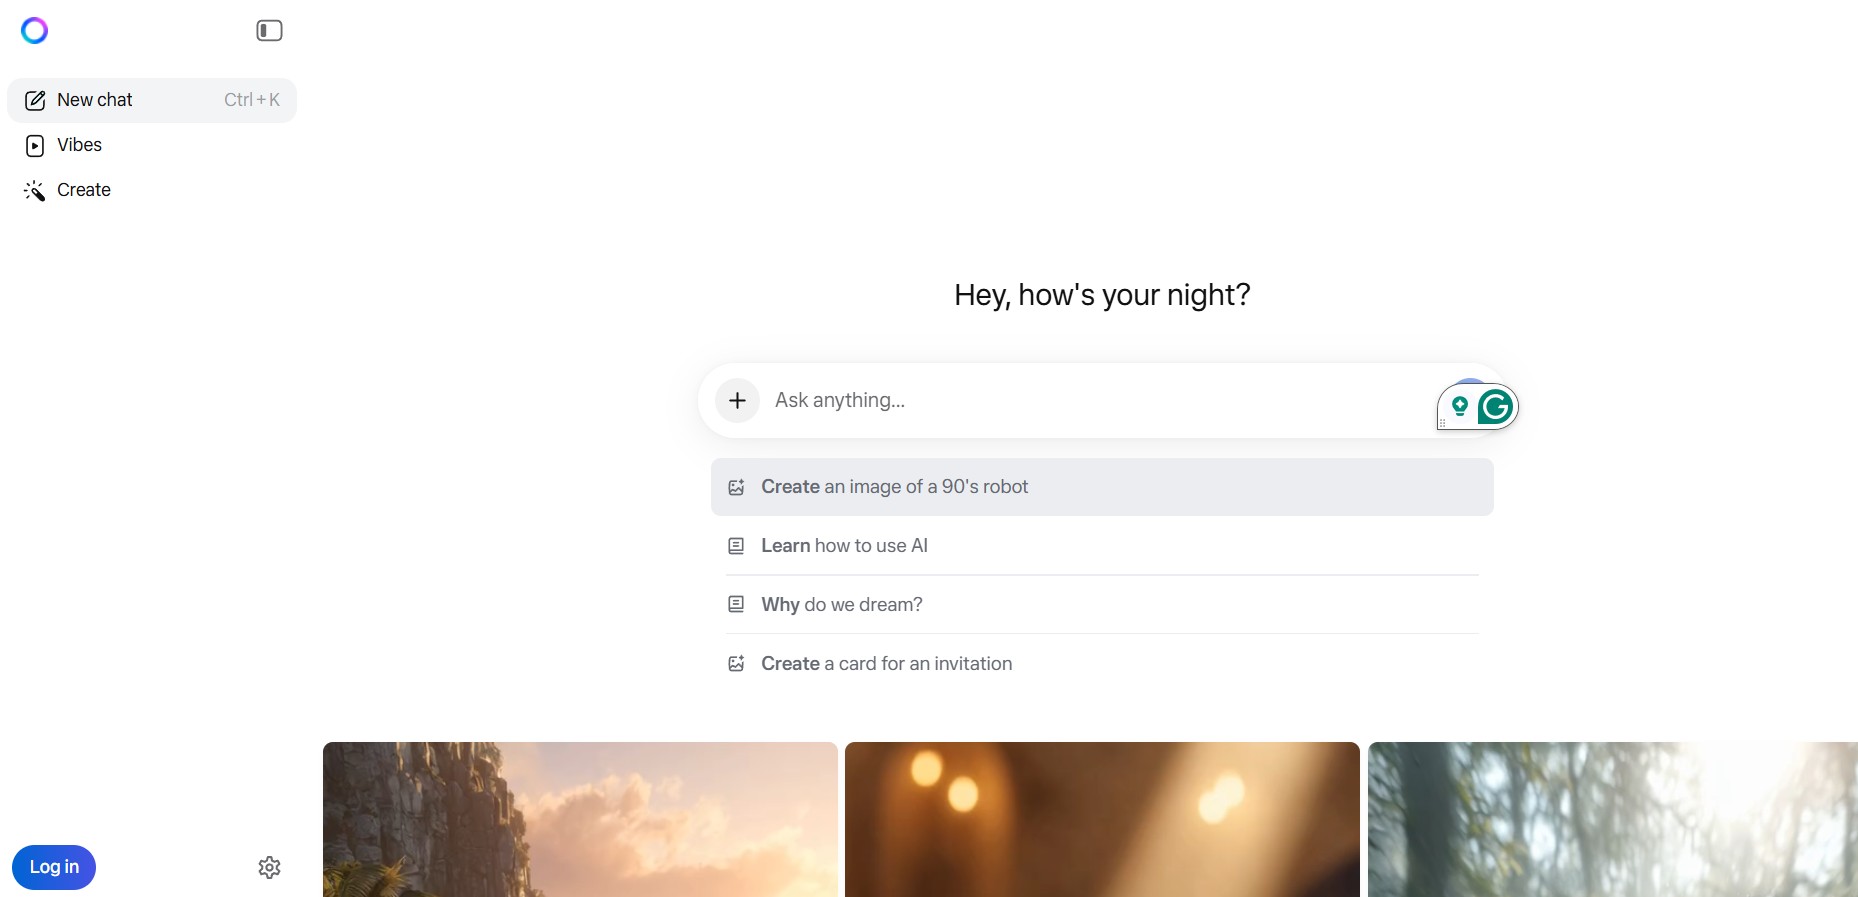The height and width of the screenshot is (897, 1858).
Task: Click the Vibes play icon
Action: pyautogui.click(x=35, y=146)
